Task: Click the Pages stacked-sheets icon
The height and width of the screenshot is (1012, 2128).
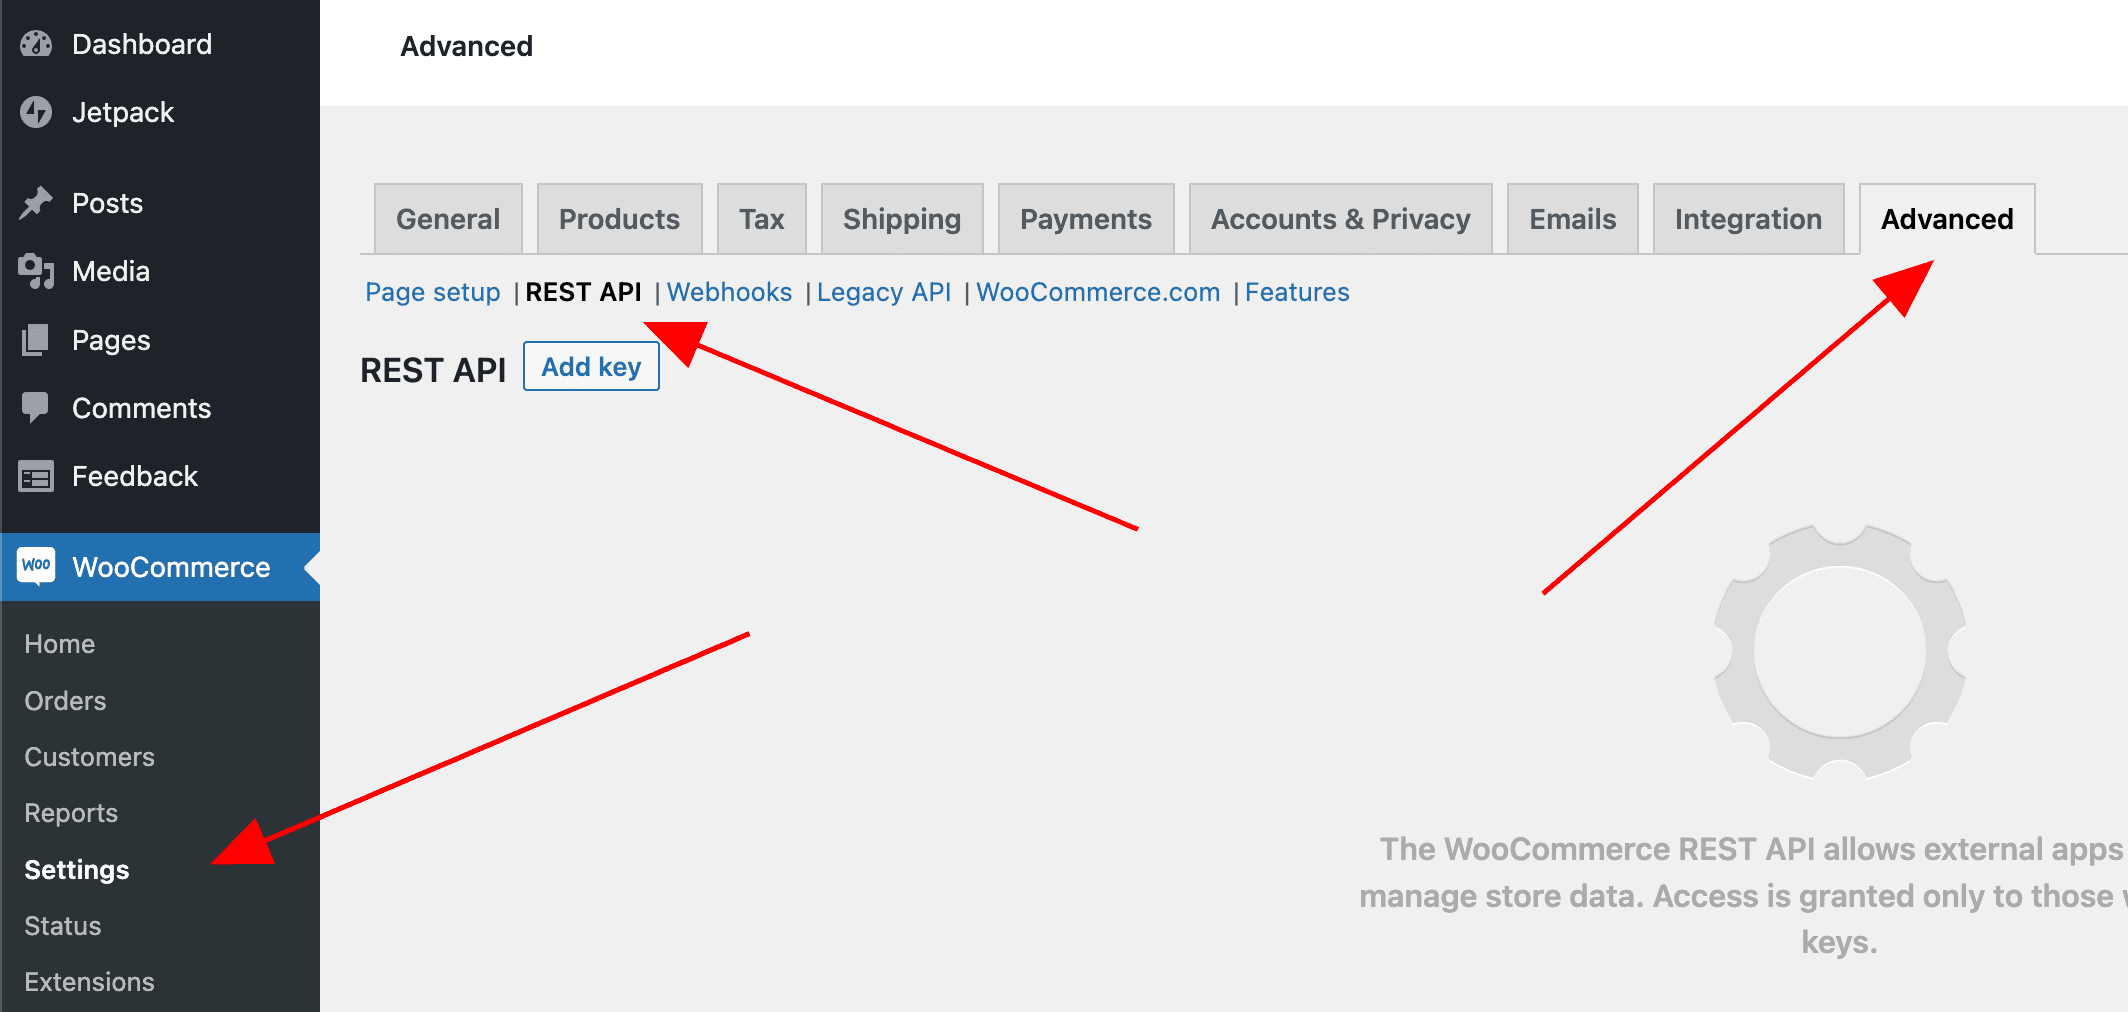Action: click(36, 340)
